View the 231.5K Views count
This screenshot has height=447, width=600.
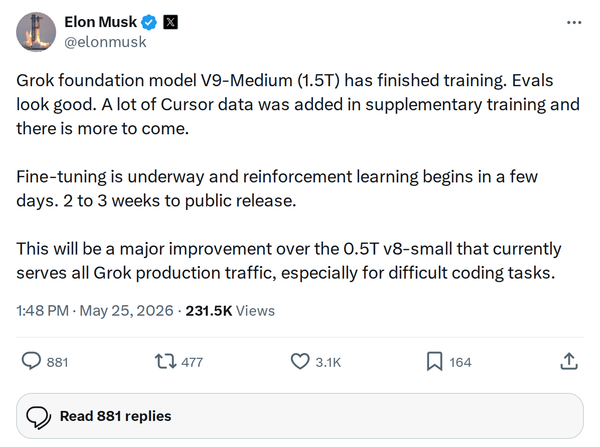tap(230, 310)
